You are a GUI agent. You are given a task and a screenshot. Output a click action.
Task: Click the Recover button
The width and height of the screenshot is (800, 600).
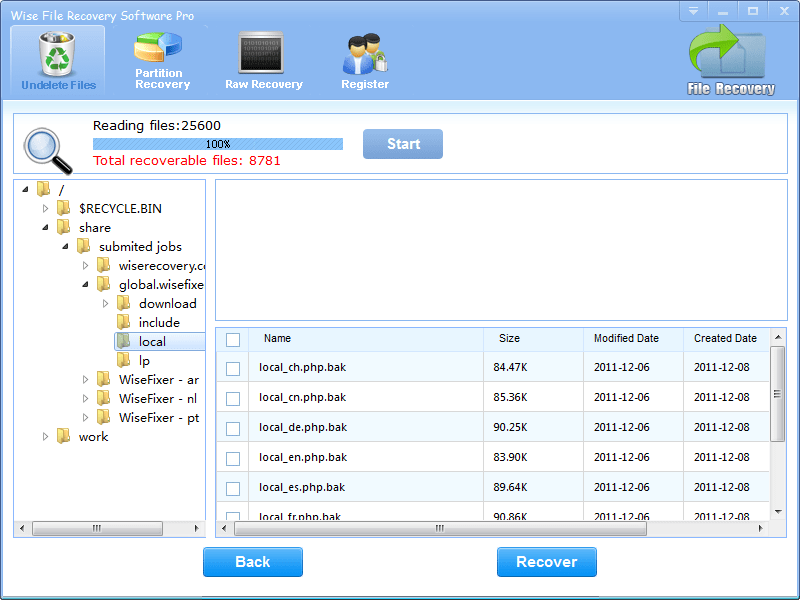[546, 562]
